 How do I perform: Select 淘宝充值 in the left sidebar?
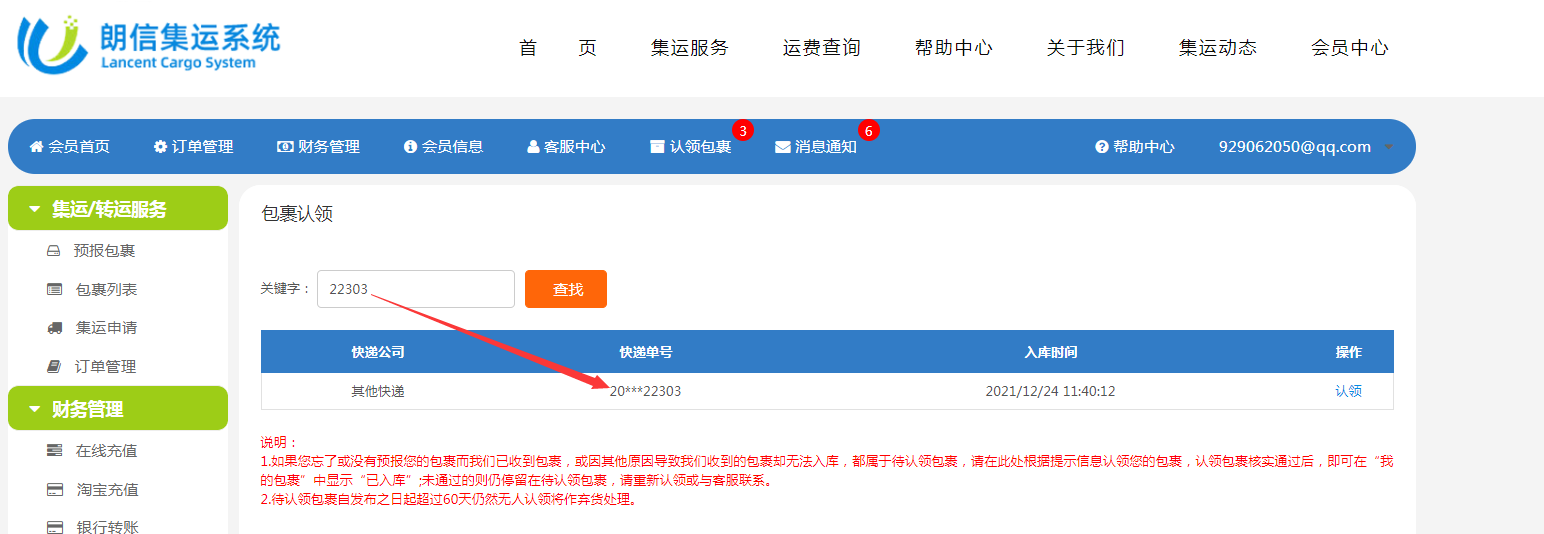(107, 490)
